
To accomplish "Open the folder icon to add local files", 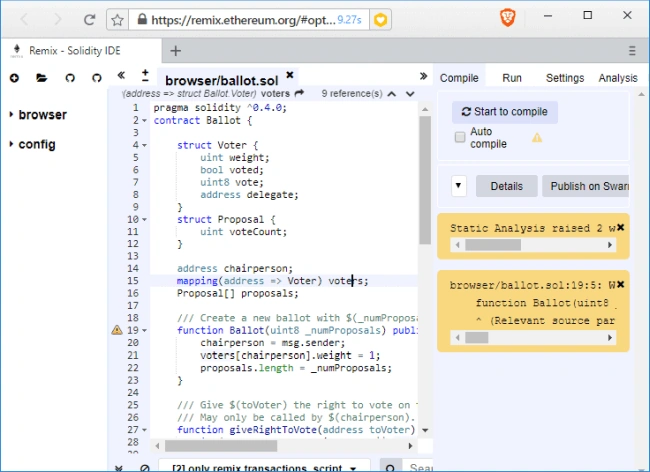I will pyautogui.click(x=41, y=78).
